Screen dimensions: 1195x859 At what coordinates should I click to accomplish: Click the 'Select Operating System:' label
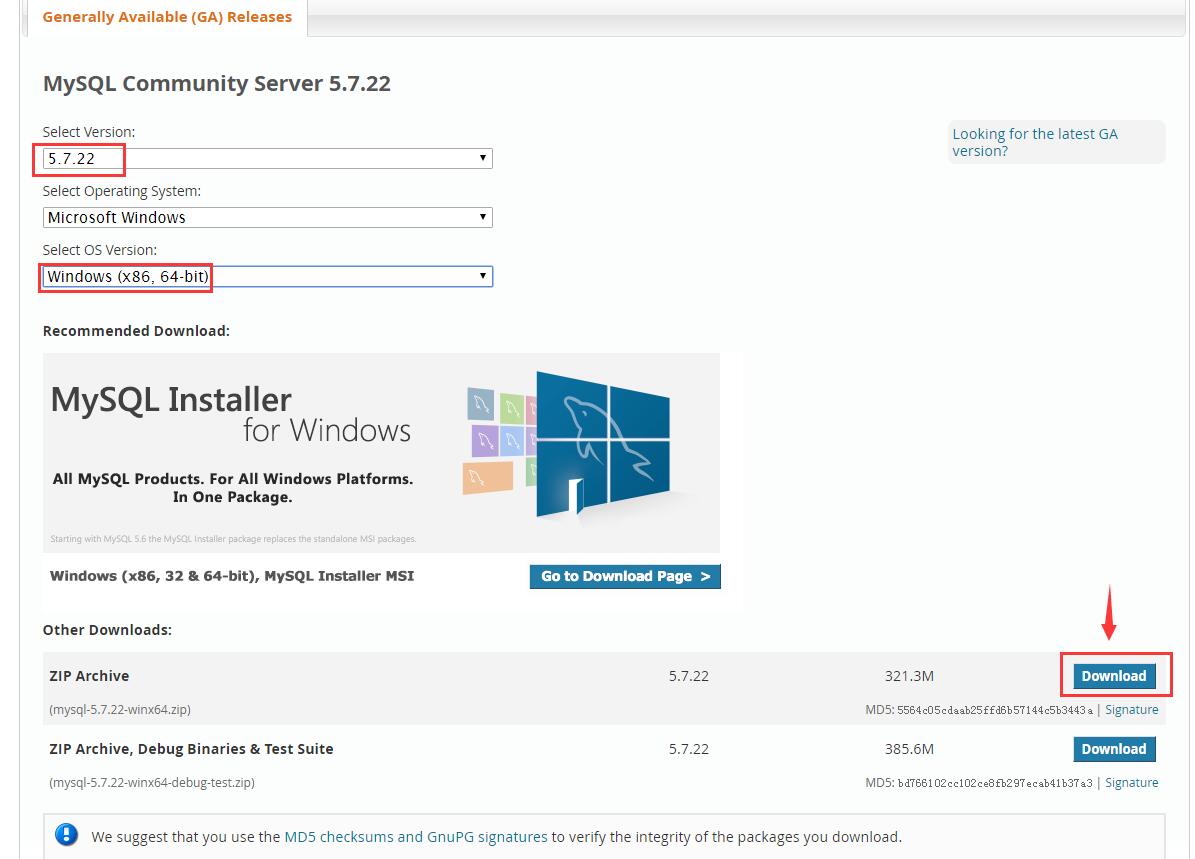coord(122,191)
